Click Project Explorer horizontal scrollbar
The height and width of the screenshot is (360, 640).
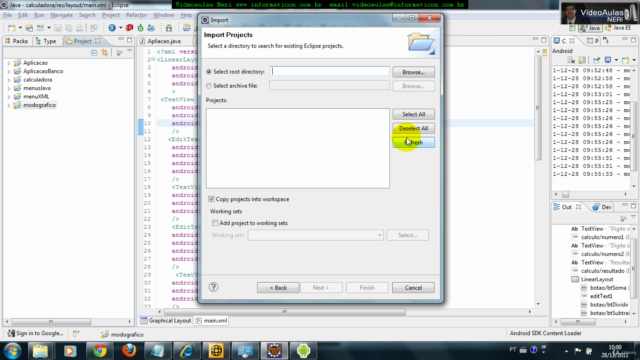51,322
